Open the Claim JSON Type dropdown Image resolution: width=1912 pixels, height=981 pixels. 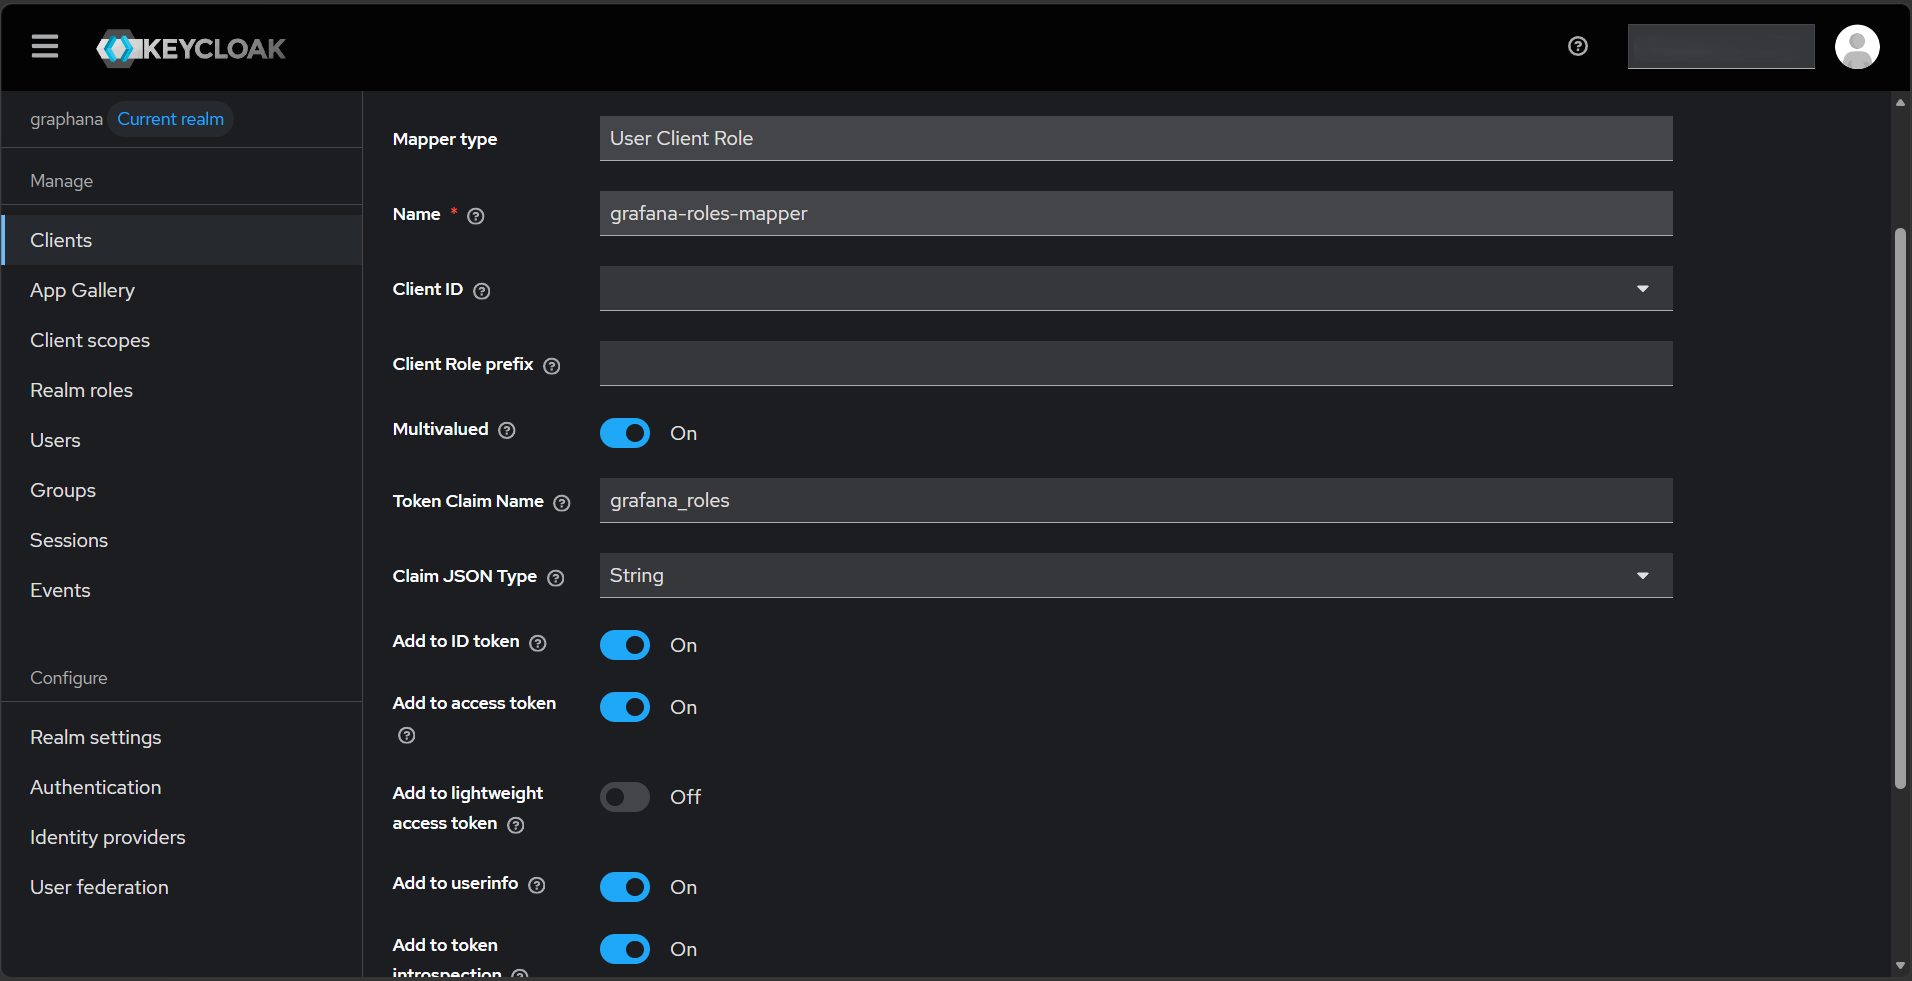pyautogui.click(x=1136, y=575)
